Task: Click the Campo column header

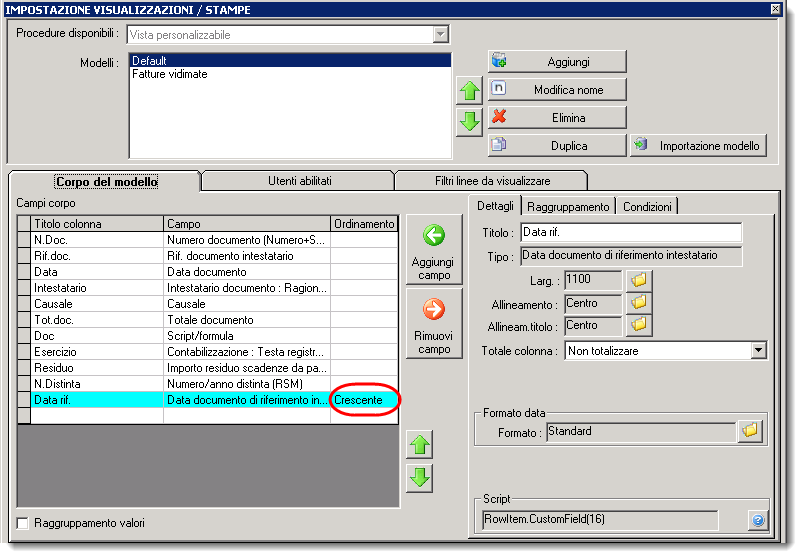Action: pos(247,224)
